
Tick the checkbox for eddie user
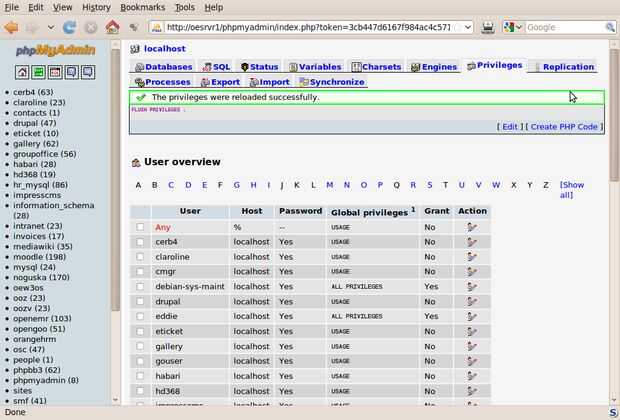pos(140,316)
